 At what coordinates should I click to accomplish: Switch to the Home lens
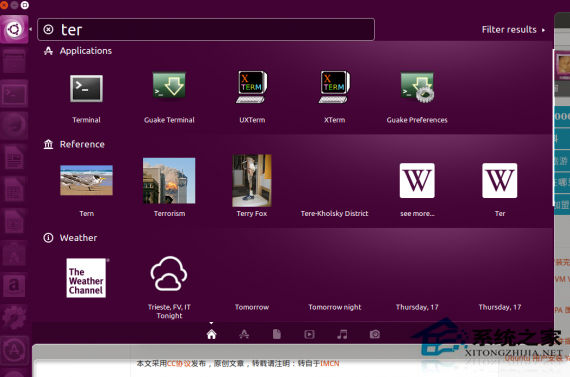211,334
